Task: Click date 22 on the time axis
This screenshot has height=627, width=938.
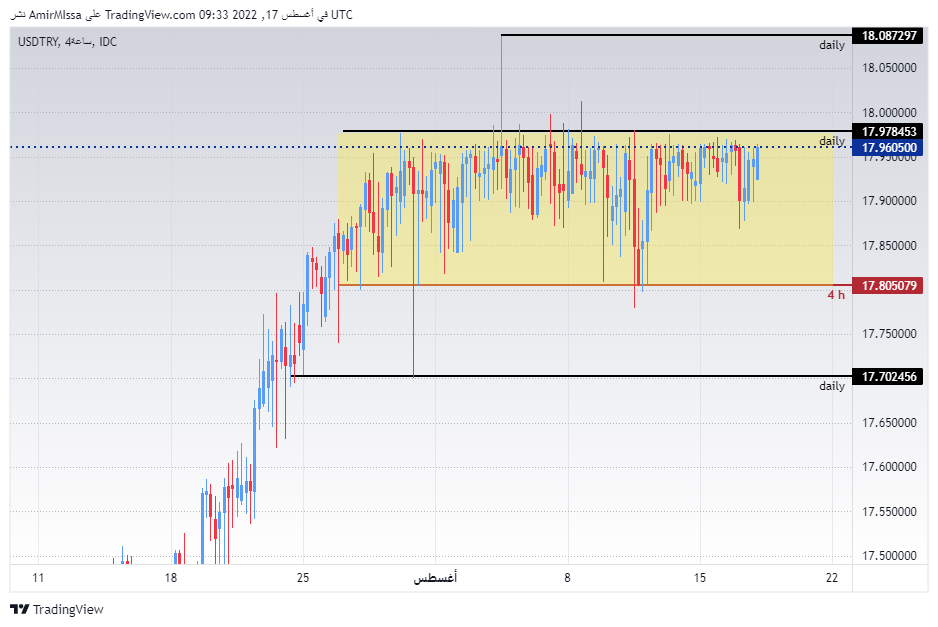Action: (832, 578)
